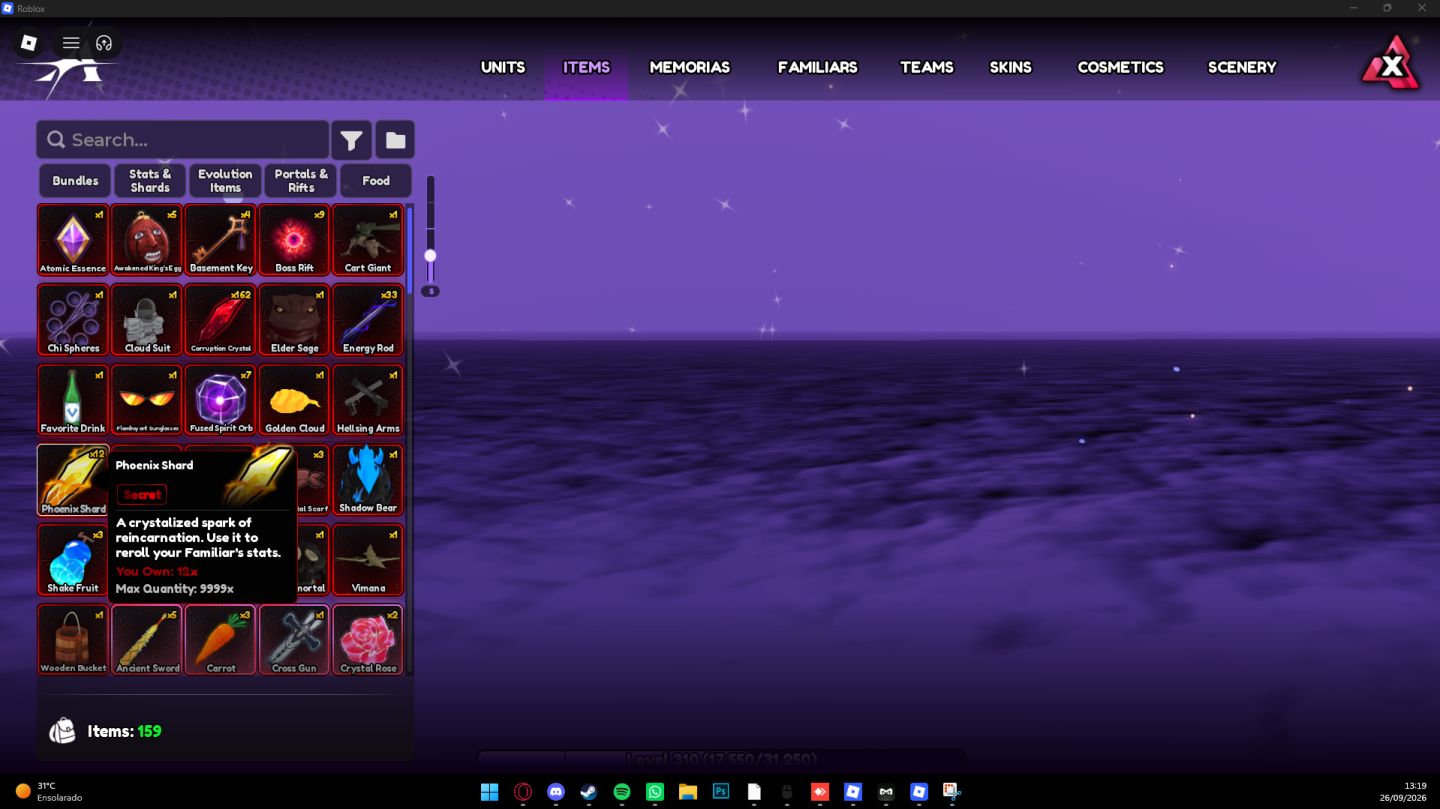Screen dimensions: 1440x809
Task: Select the Cart Giant item
Action: tap(368, 240)
